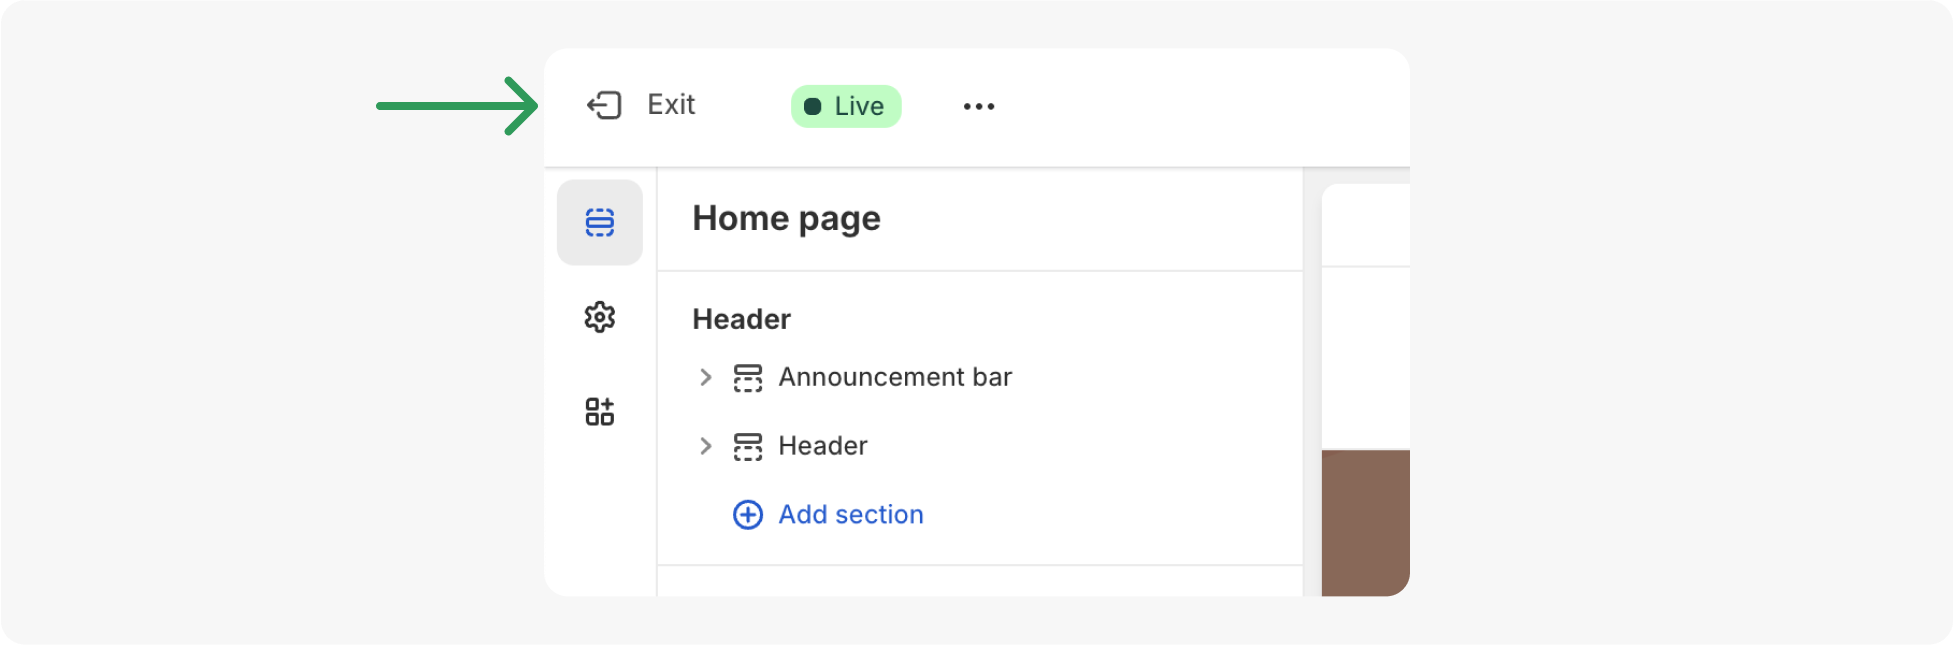Click the Home page title
The height and width of the screenshot is (645, 1953).
pyautogui.click(x=786, y=218)
